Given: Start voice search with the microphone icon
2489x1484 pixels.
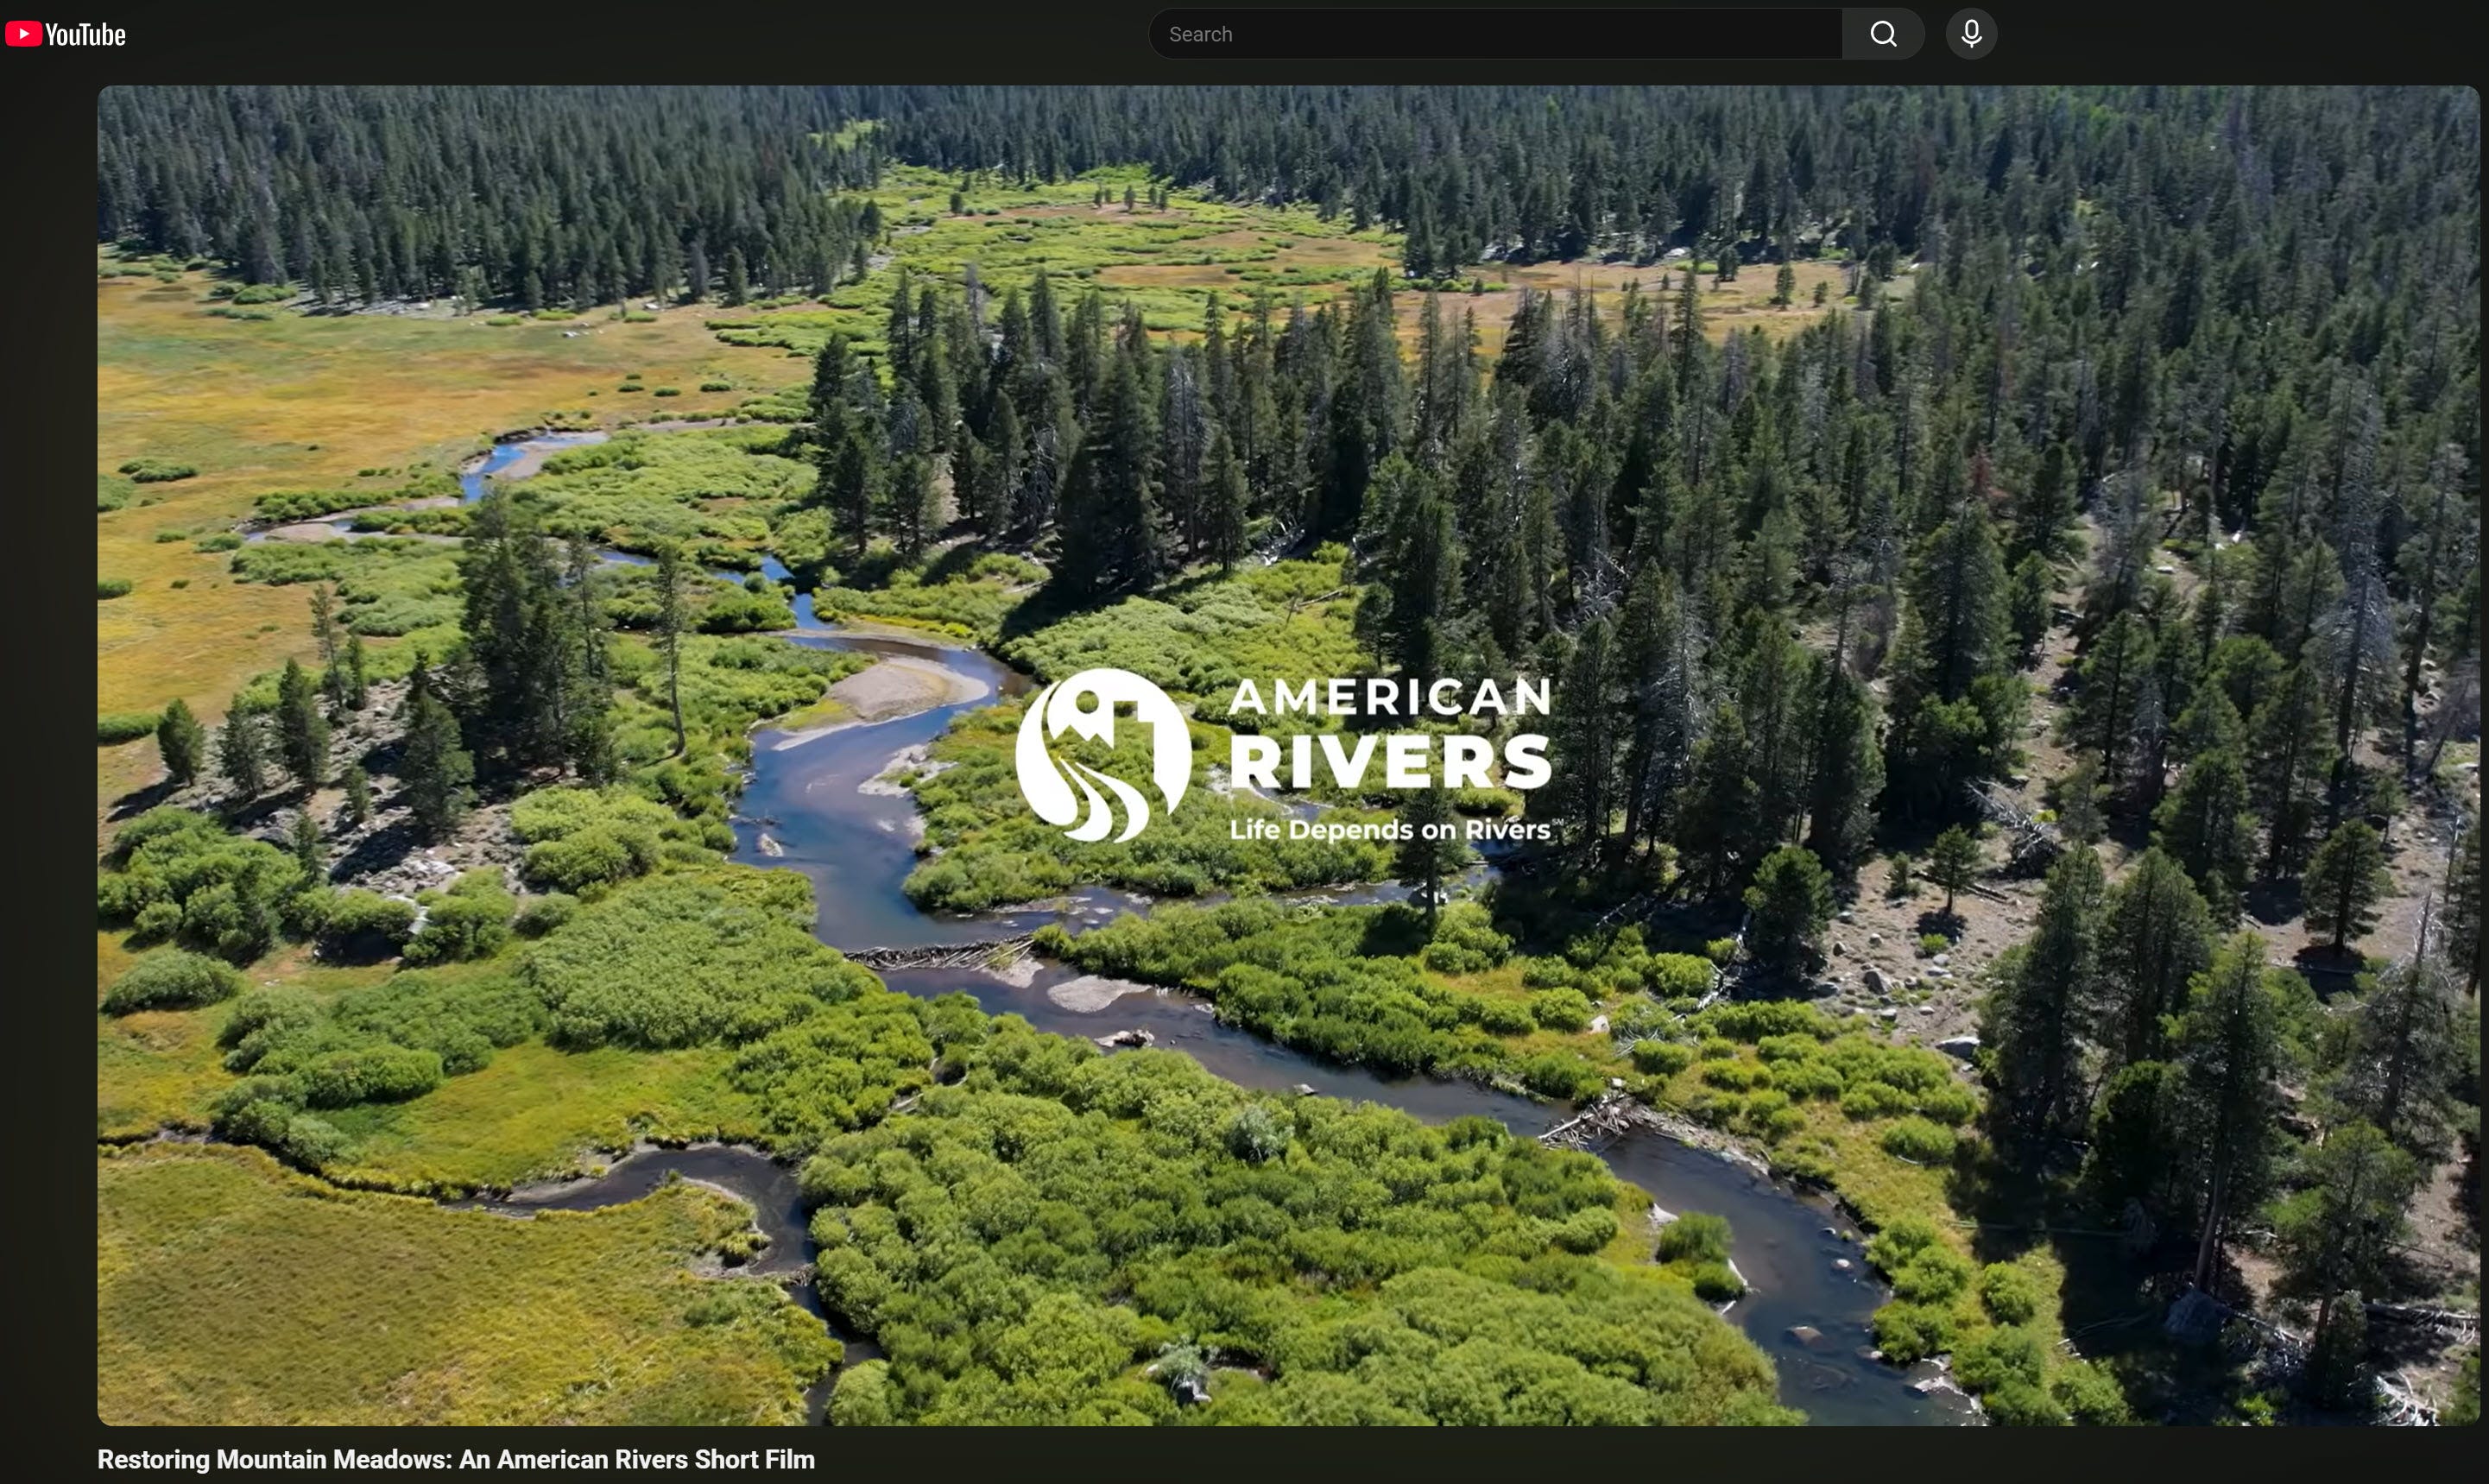Looking at the screenshot, I should [x=1971, y=34].
